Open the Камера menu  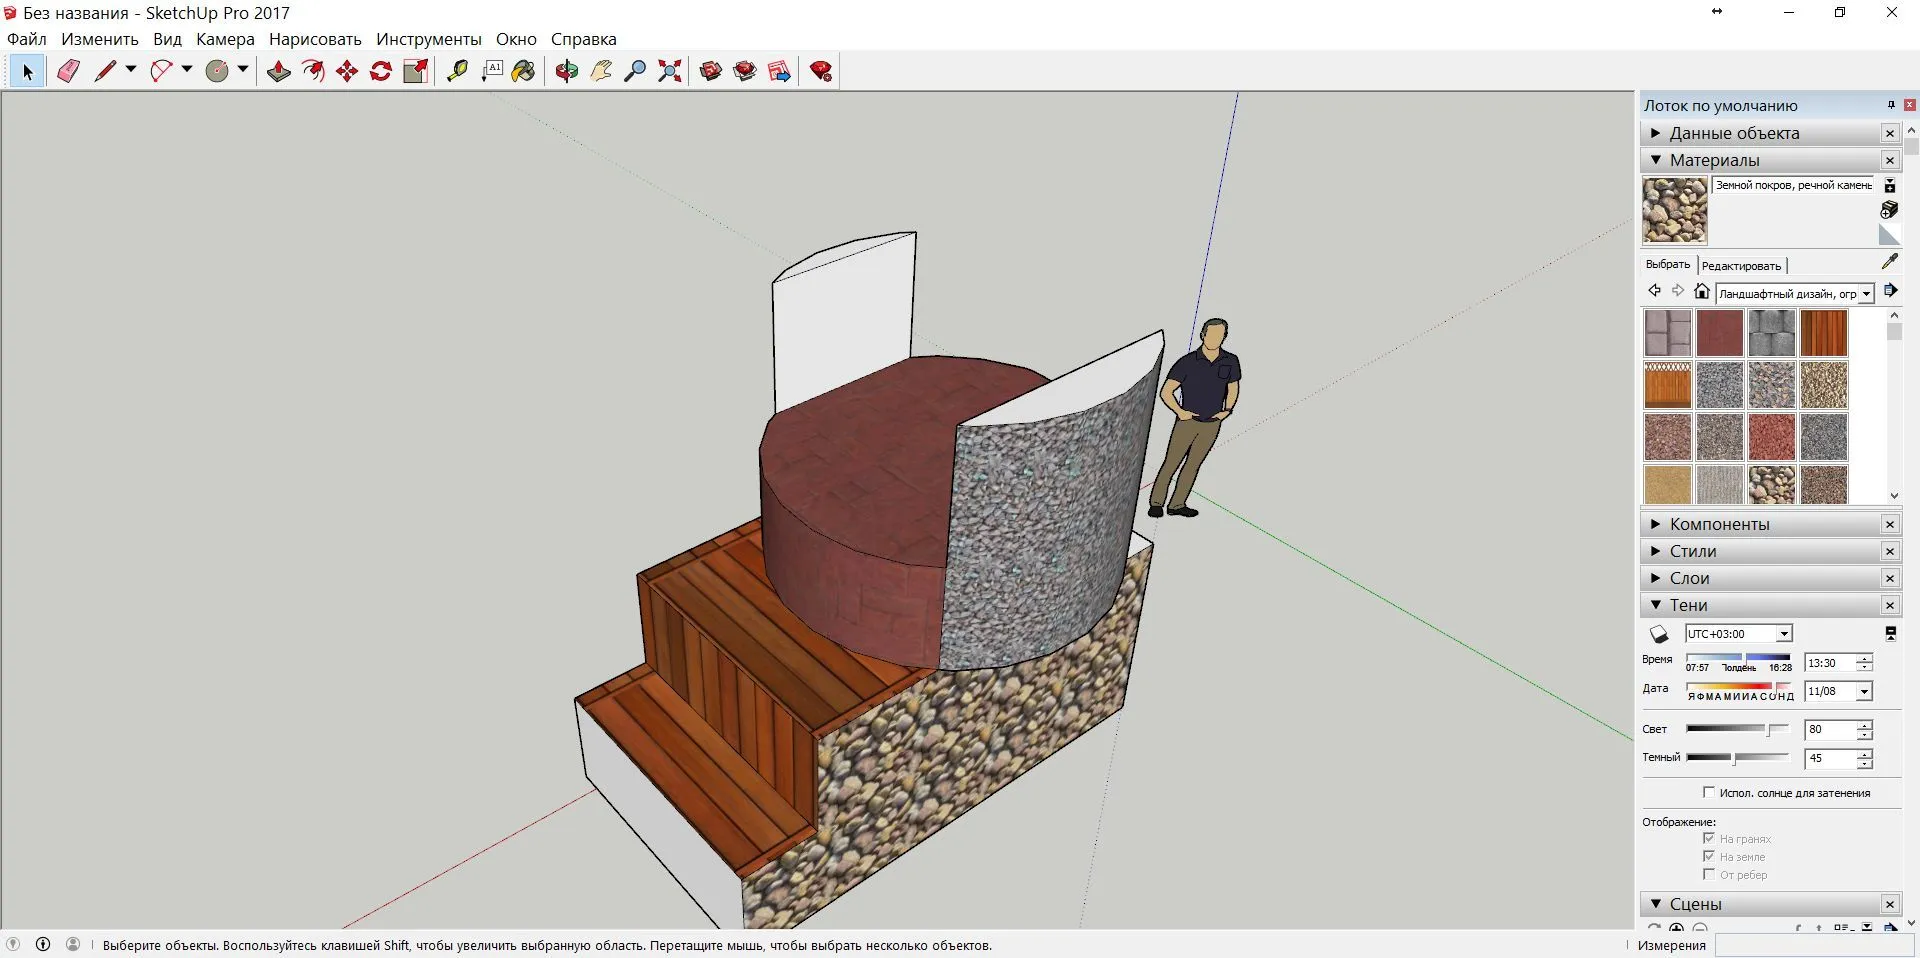click(225, 39)
